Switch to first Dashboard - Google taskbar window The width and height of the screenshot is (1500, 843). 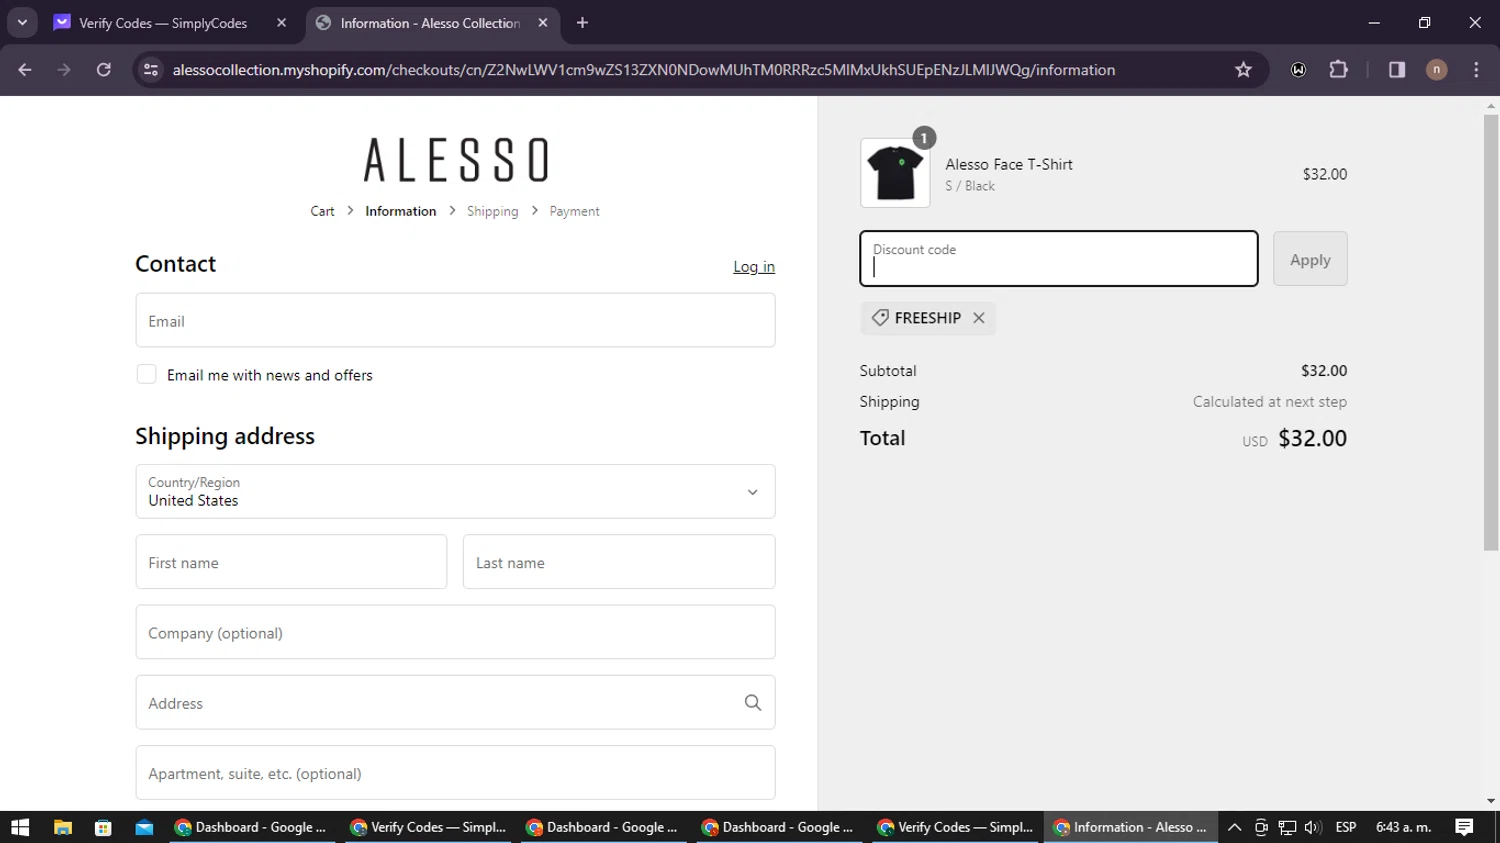click(251, 827)
